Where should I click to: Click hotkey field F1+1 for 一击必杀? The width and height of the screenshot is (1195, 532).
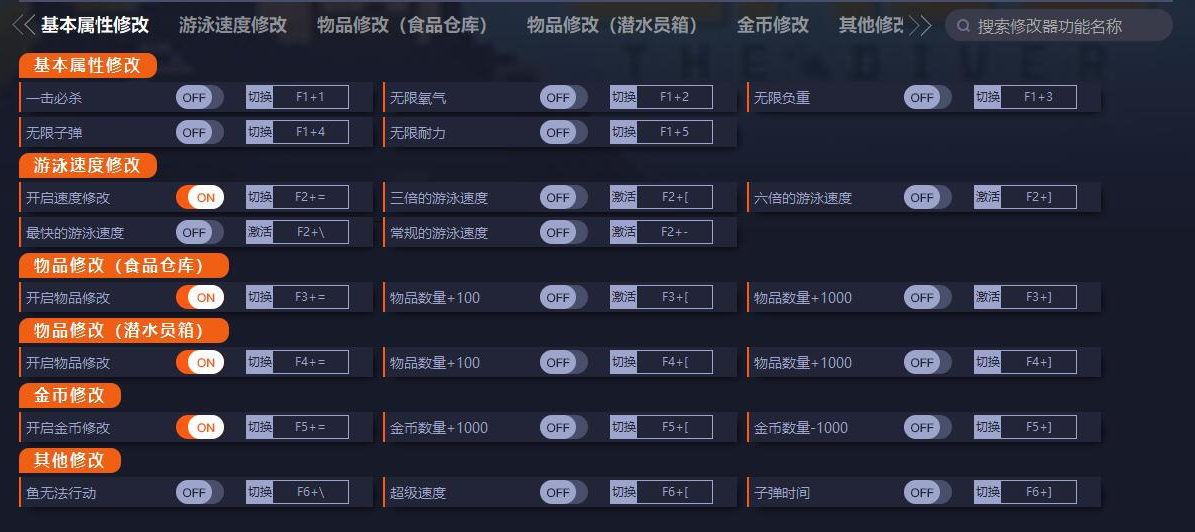(x=311, y=97)
